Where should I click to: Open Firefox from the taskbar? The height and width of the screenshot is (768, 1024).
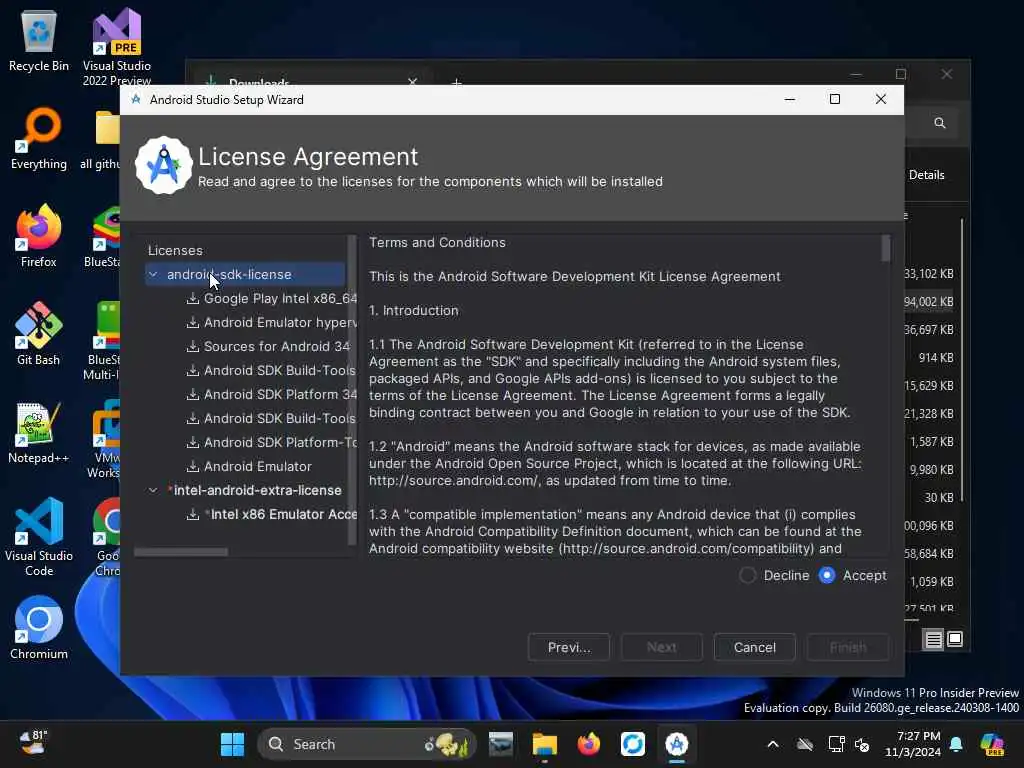click(588, 744)
